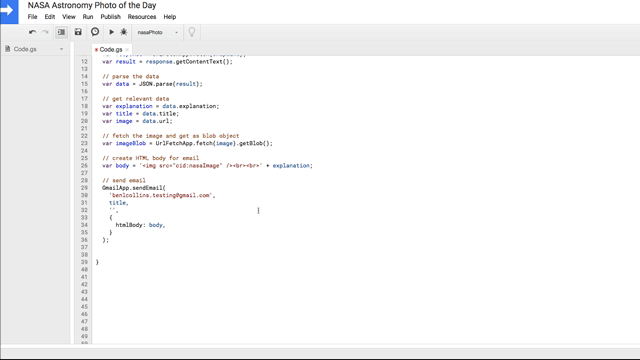The height and width of the screenshot is (360, 640).
Task: Click 'var data = JSON.parse(result);' line
Action: click(x=152, y=84)
